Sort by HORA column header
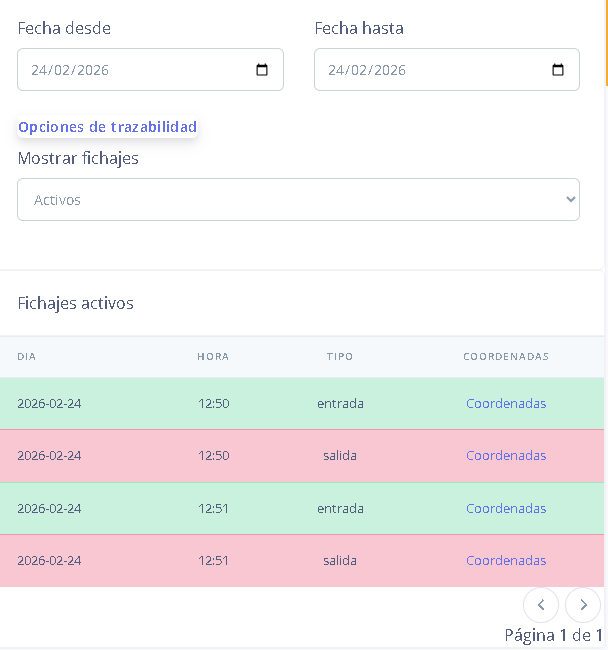The image size is (608, 650). (x=213, y=357)
